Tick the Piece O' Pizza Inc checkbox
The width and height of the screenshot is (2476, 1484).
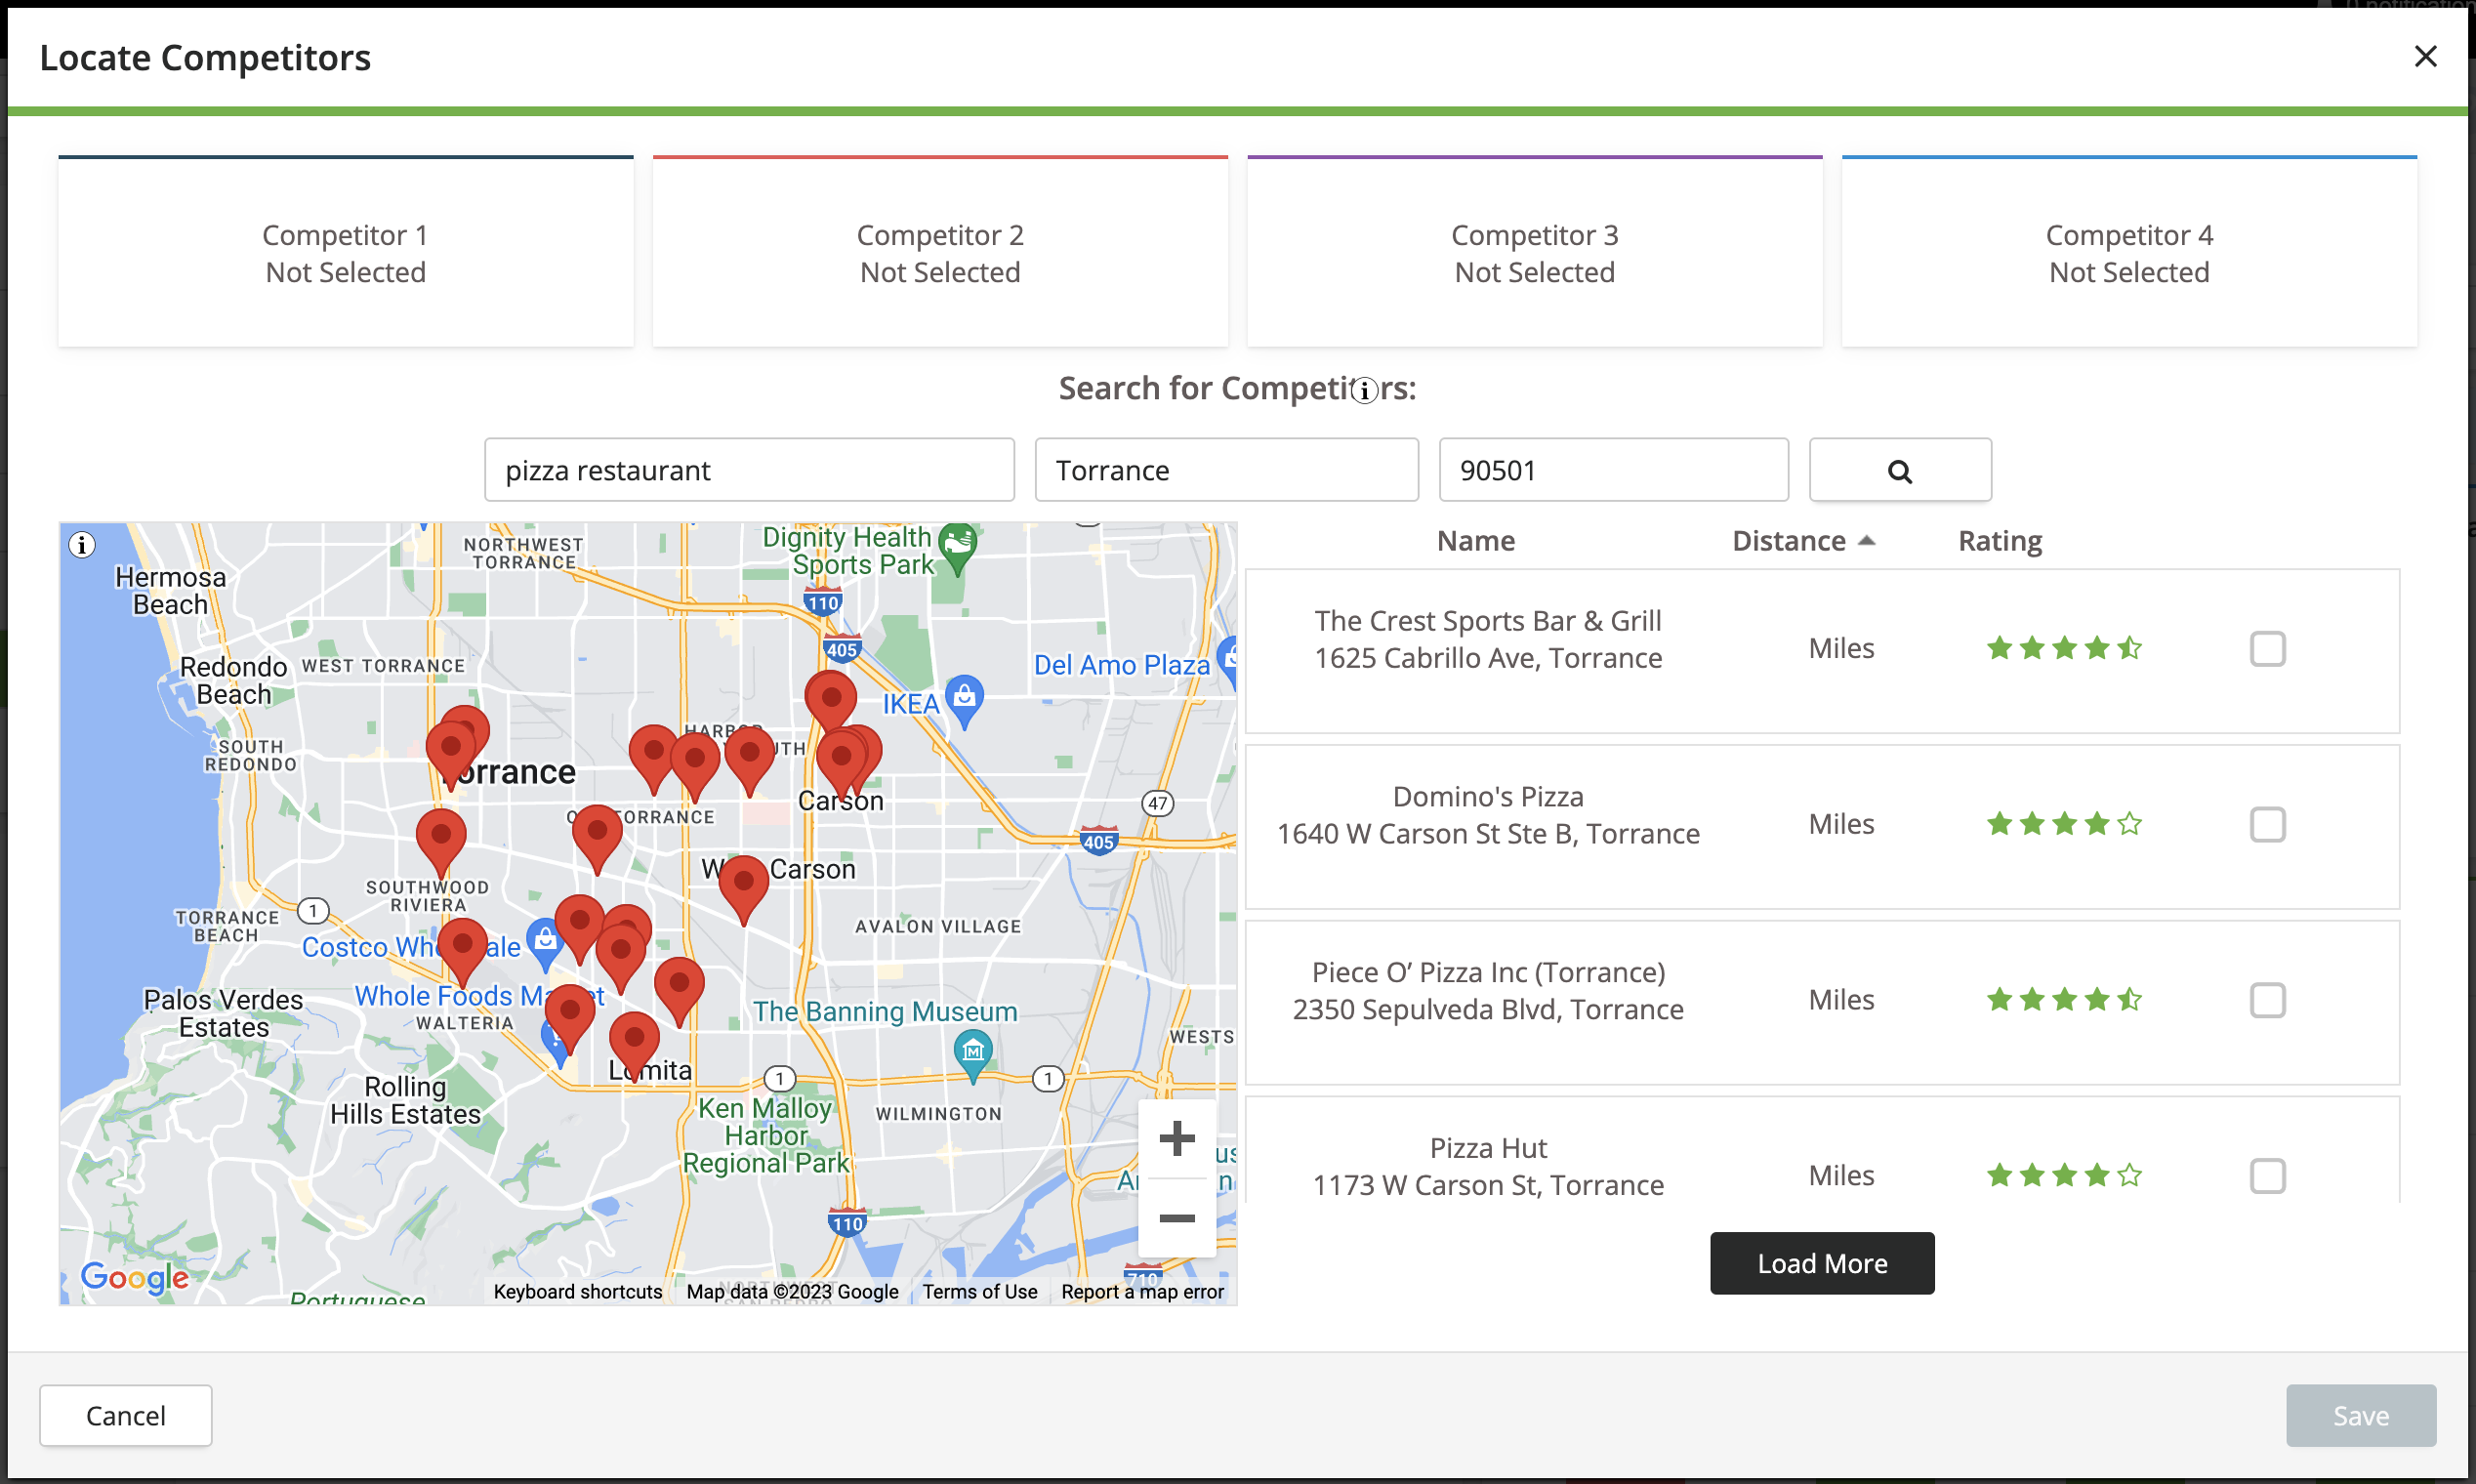click(2267, 1000)
